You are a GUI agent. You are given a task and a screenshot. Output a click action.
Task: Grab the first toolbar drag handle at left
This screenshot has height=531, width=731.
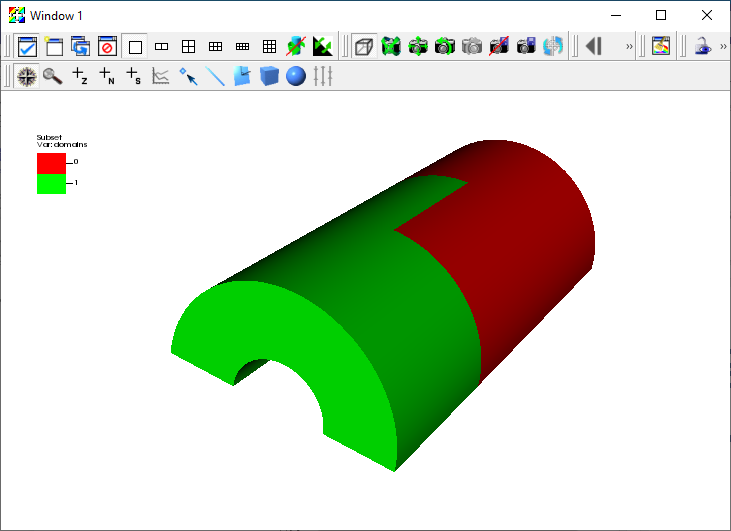pos(7,46)
